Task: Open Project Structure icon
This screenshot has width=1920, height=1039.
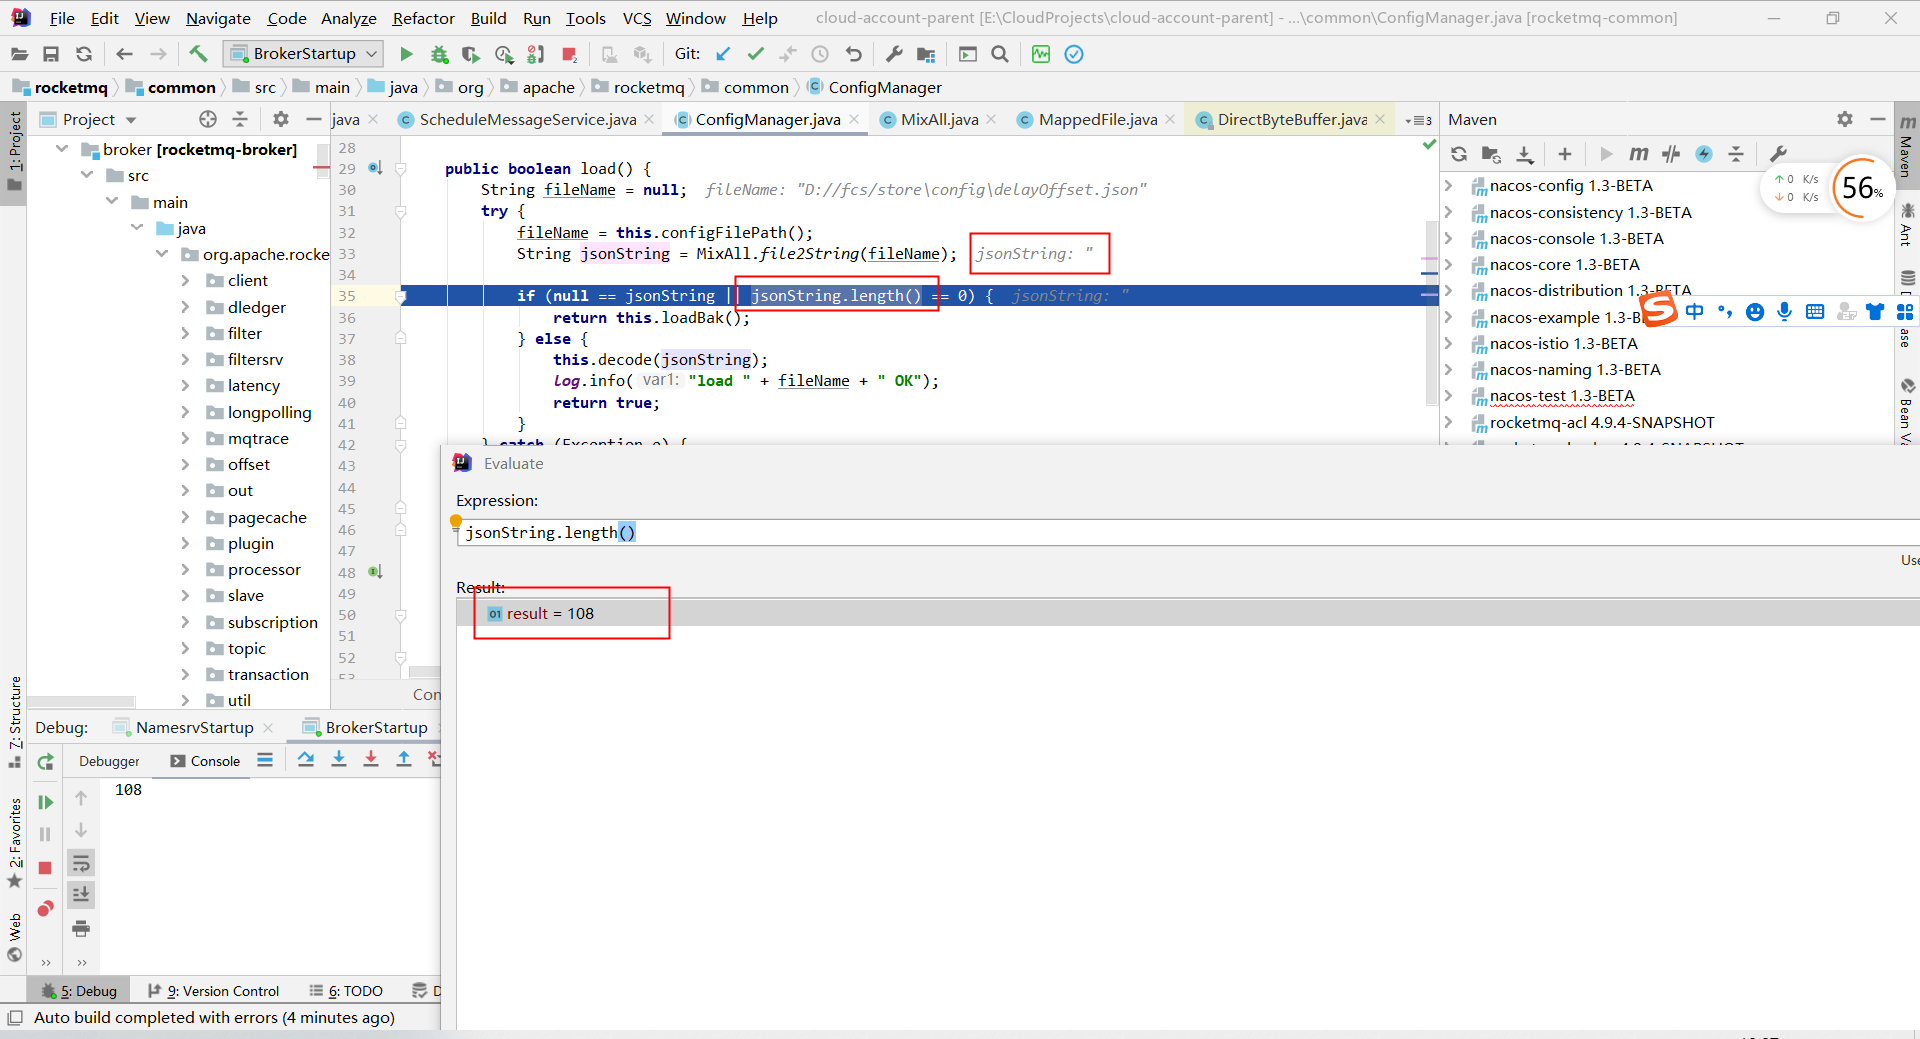Action: tap(926, 54)
